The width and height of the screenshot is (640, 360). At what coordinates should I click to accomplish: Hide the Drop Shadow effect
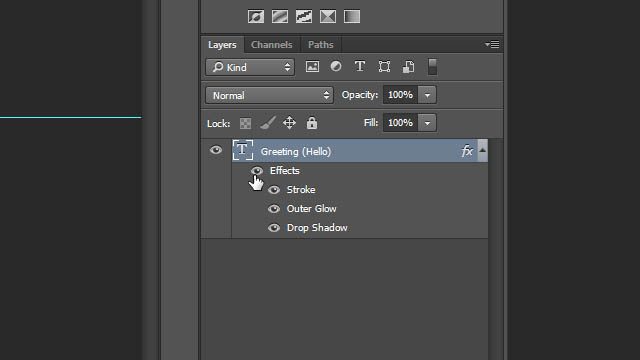(274, 228)
